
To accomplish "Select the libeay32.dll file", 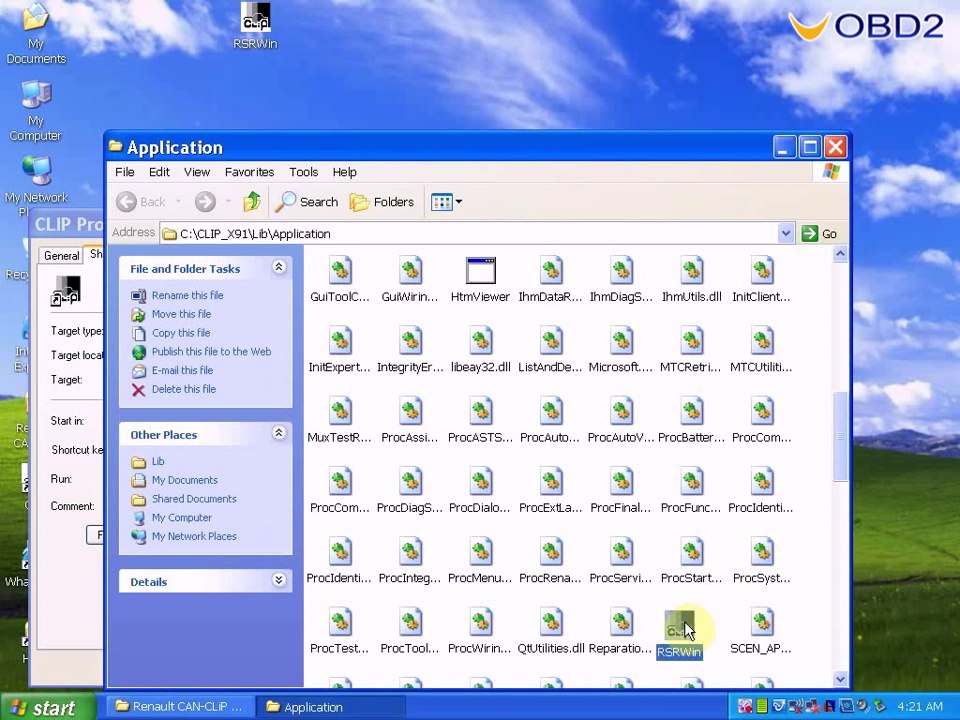I will (481, 350).
